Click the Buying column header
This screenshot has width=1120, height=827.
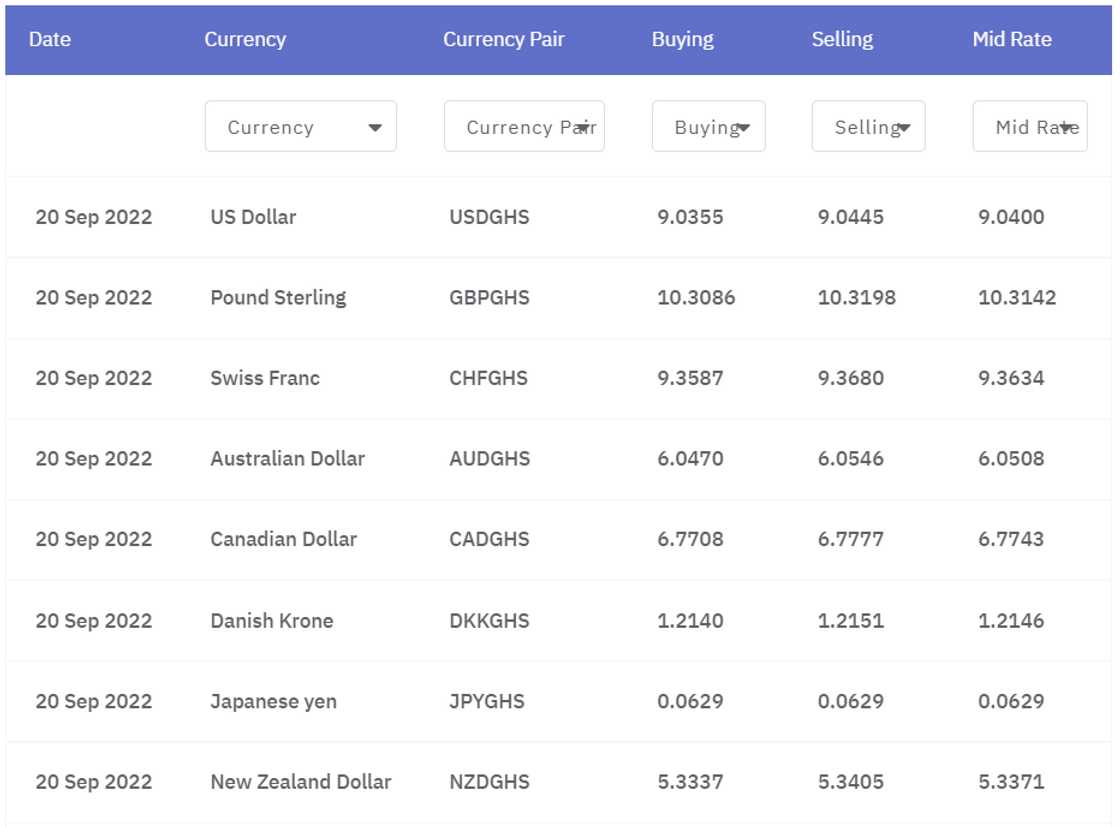point(683,39)
